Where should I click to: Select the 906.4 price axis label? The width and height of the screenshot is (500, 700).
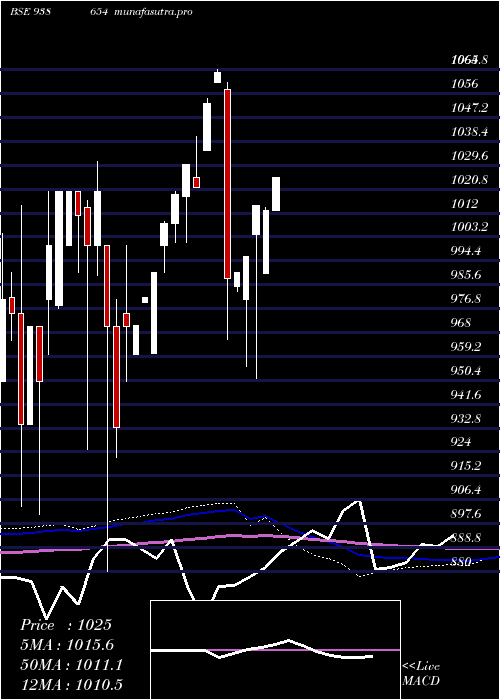click(x=466, y=490)
